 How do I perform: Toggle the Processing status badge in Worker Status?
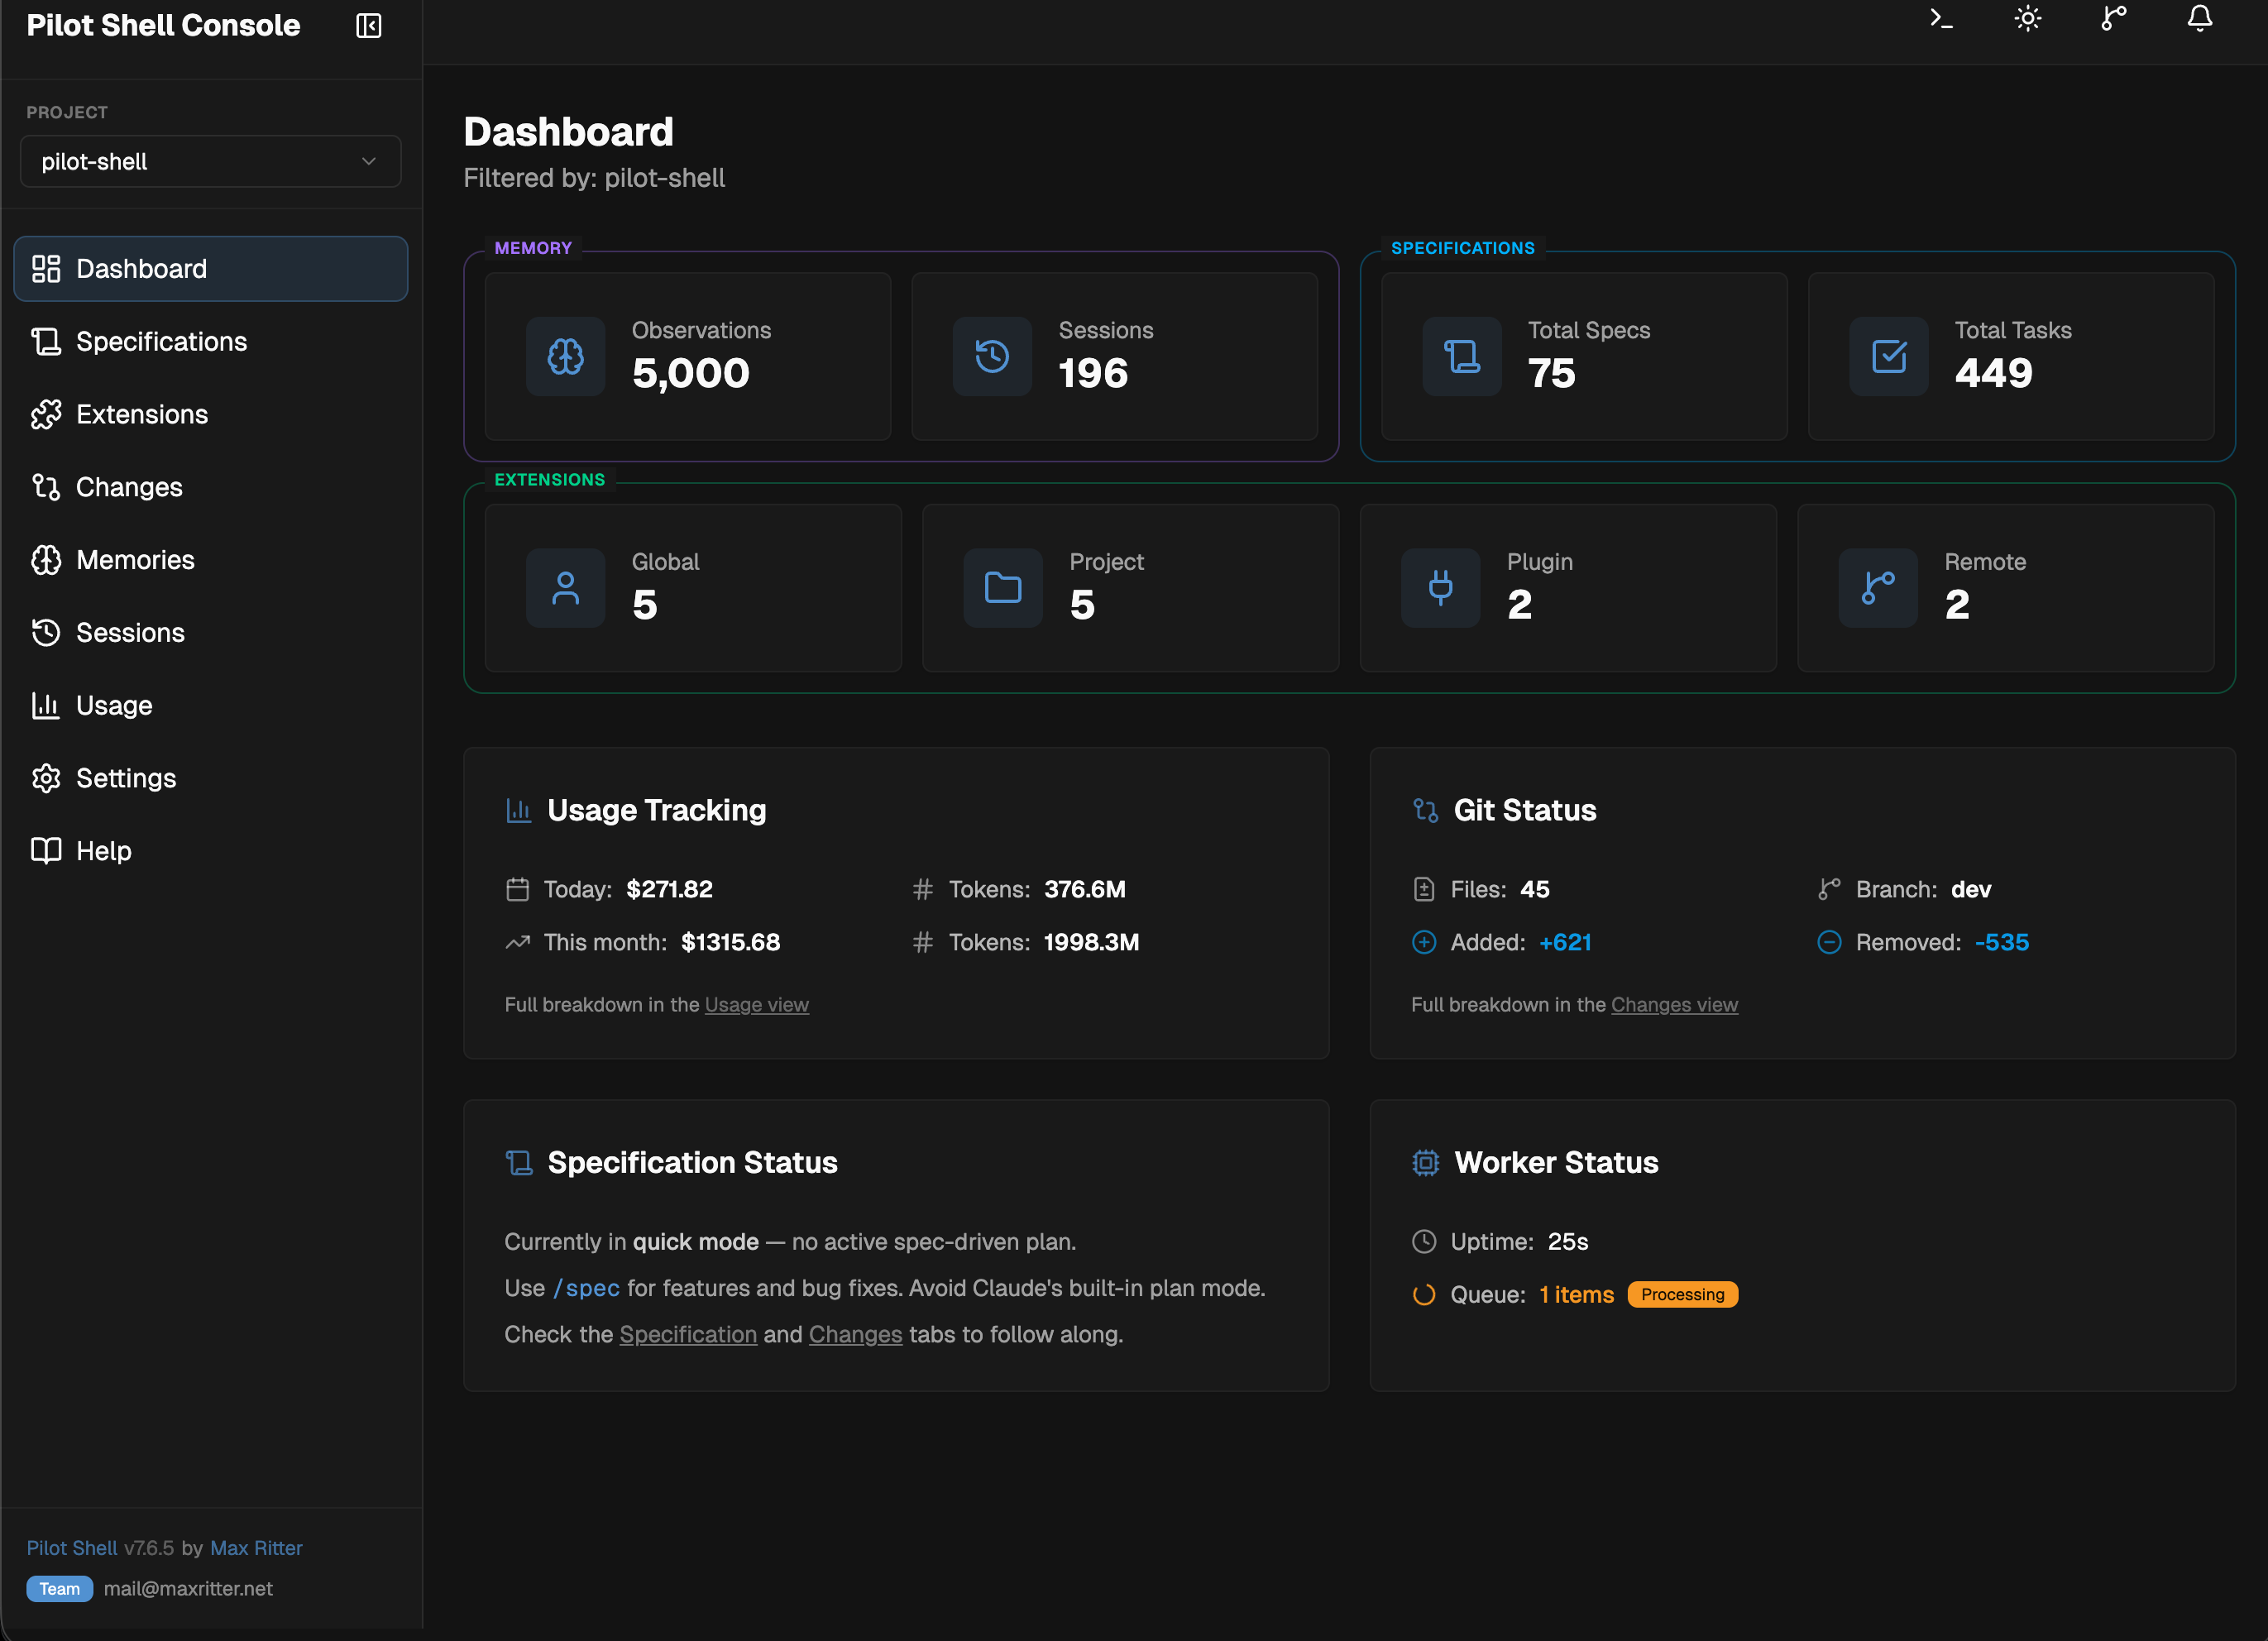[x=1682, y=1294]
